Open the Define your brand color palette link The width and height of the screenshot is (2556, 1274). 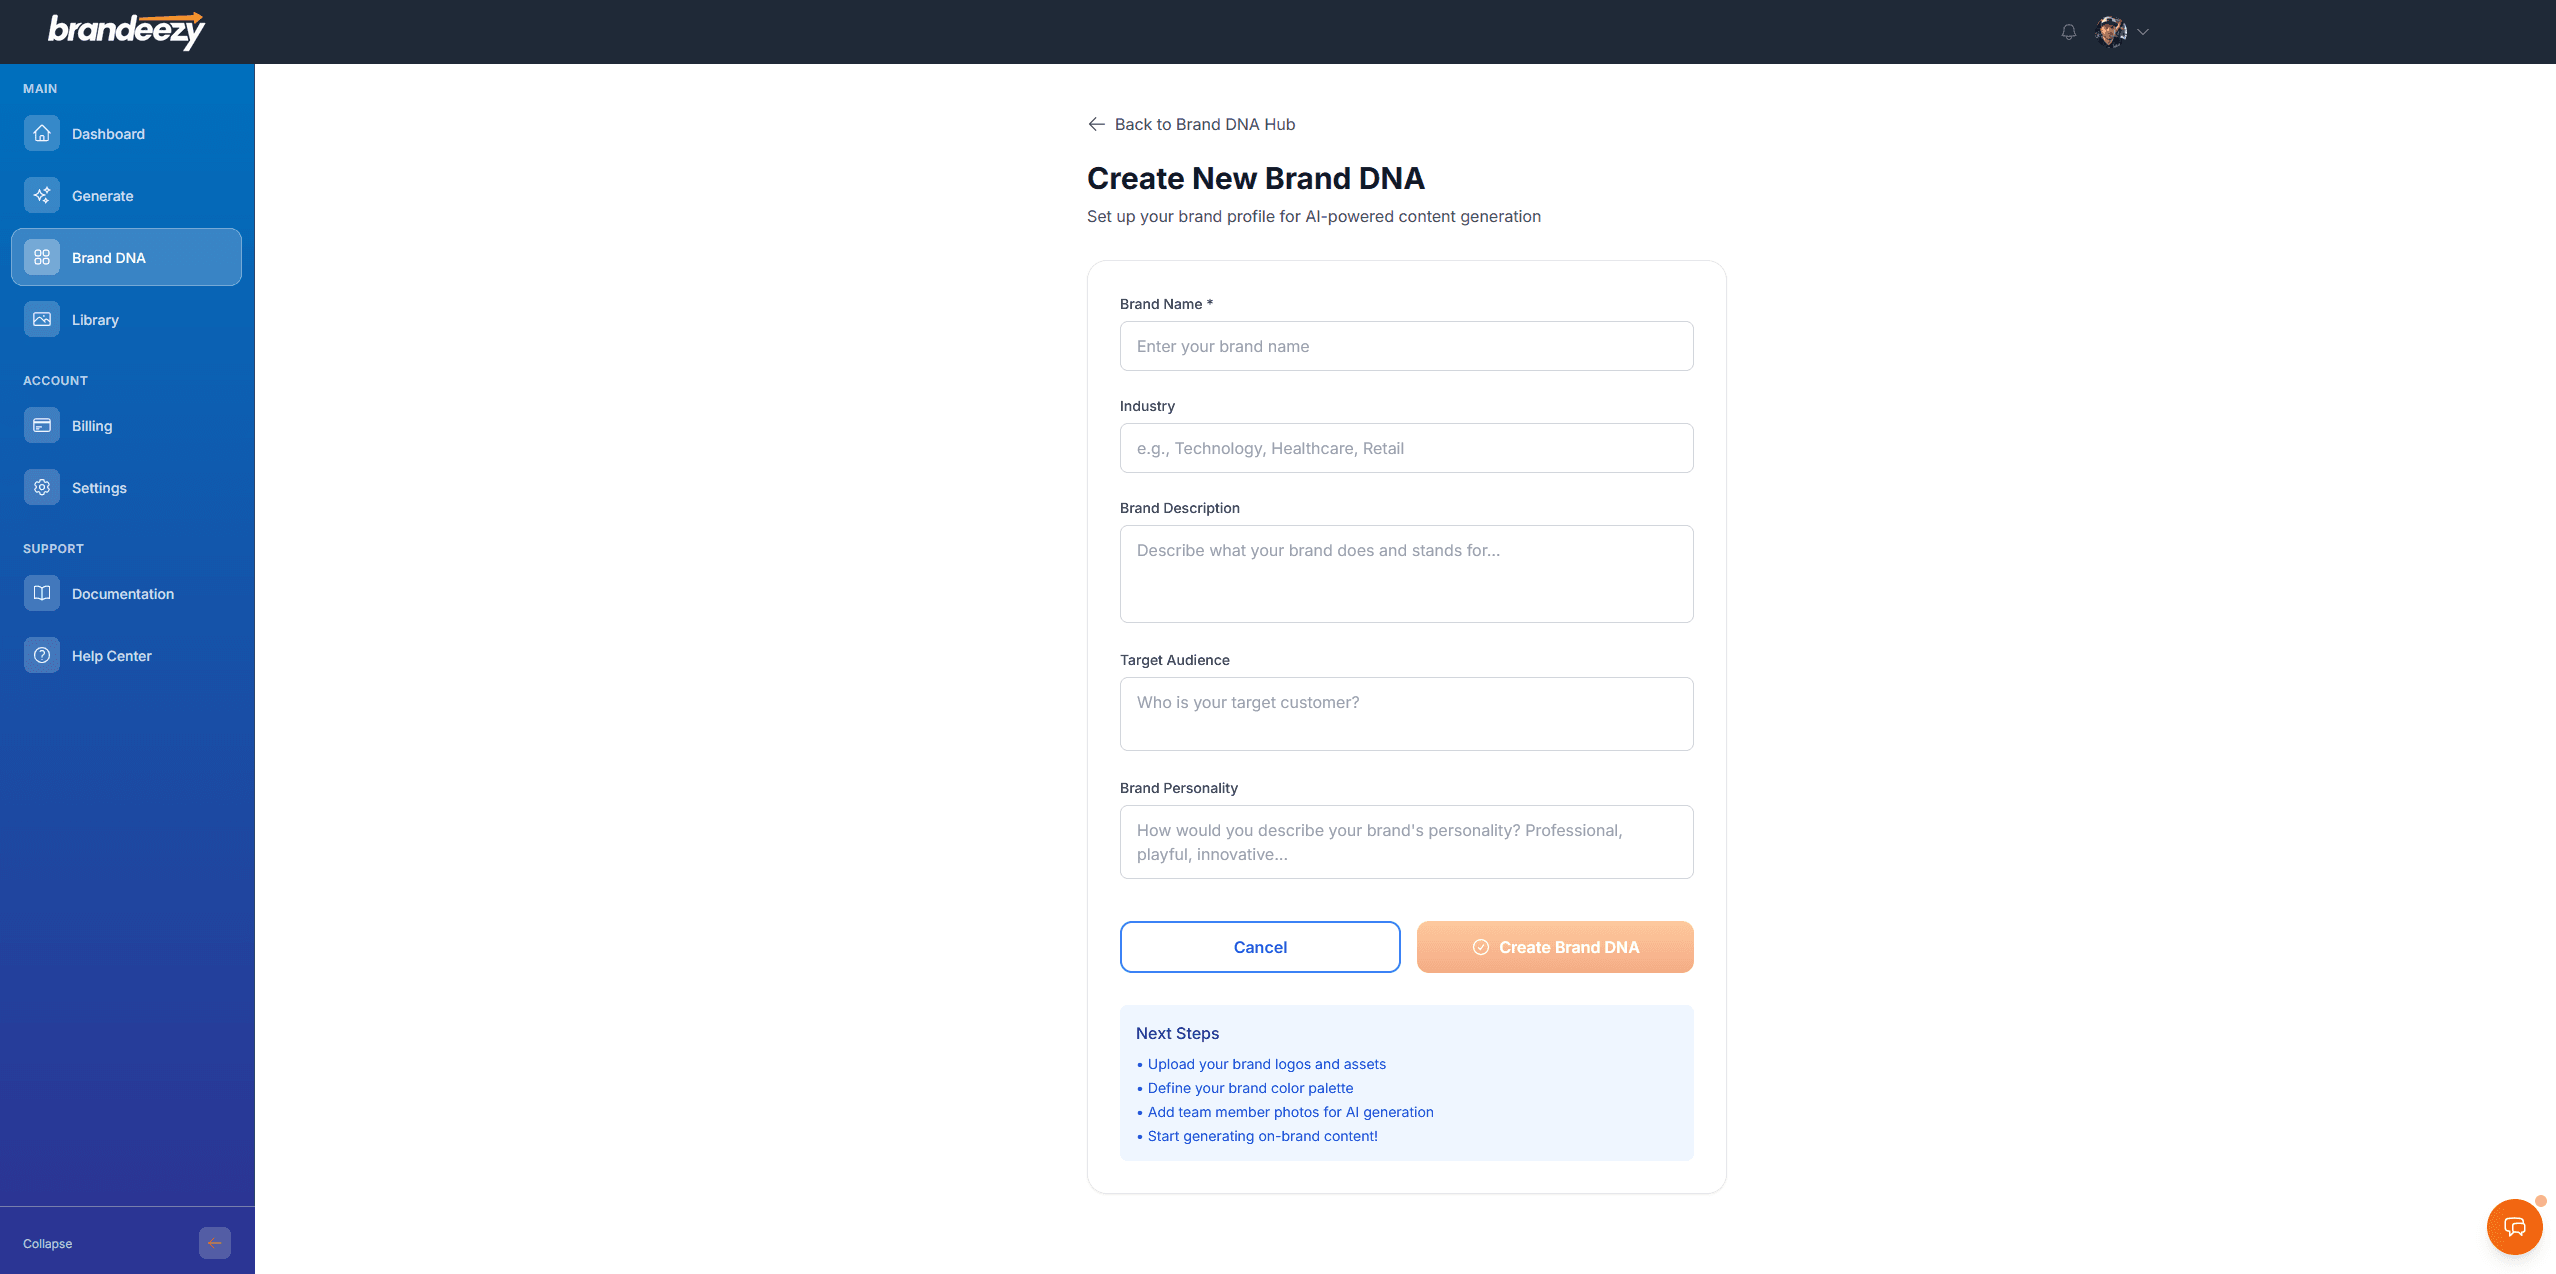(1249, 1088)
